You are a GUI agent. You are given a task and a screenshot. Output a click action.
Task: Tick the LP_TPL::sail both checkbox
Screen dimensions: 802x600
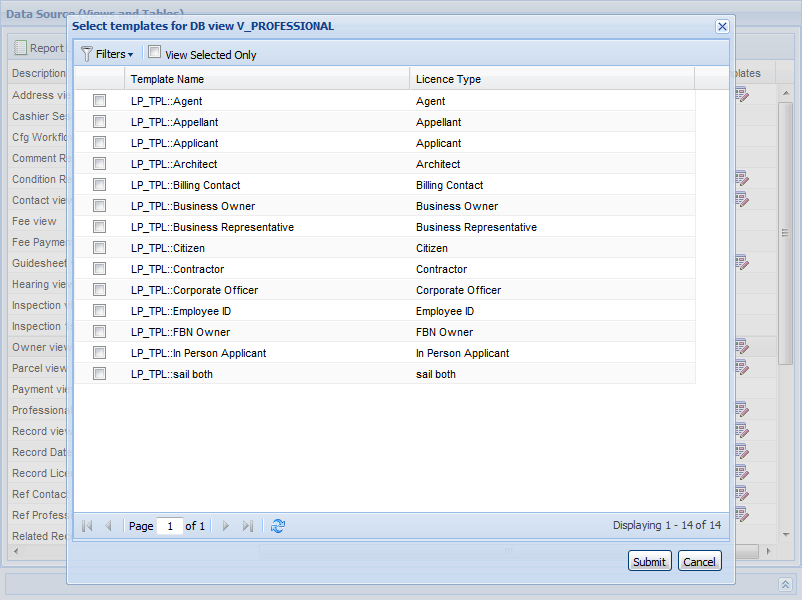(99, 374)
